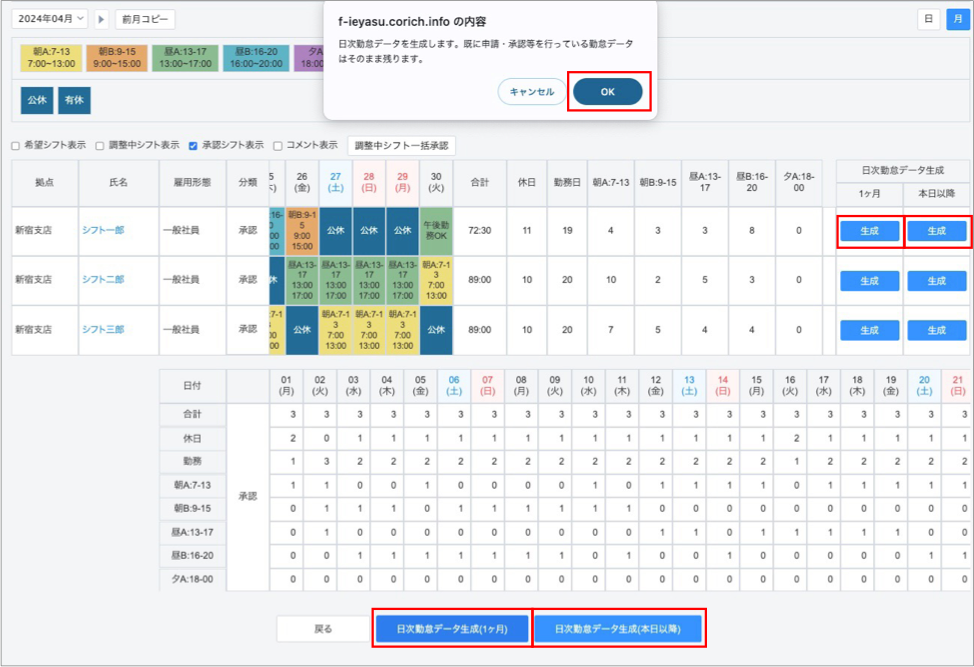Click シフト三郎's 公休 cell on the 26th

tap(302, 329)
